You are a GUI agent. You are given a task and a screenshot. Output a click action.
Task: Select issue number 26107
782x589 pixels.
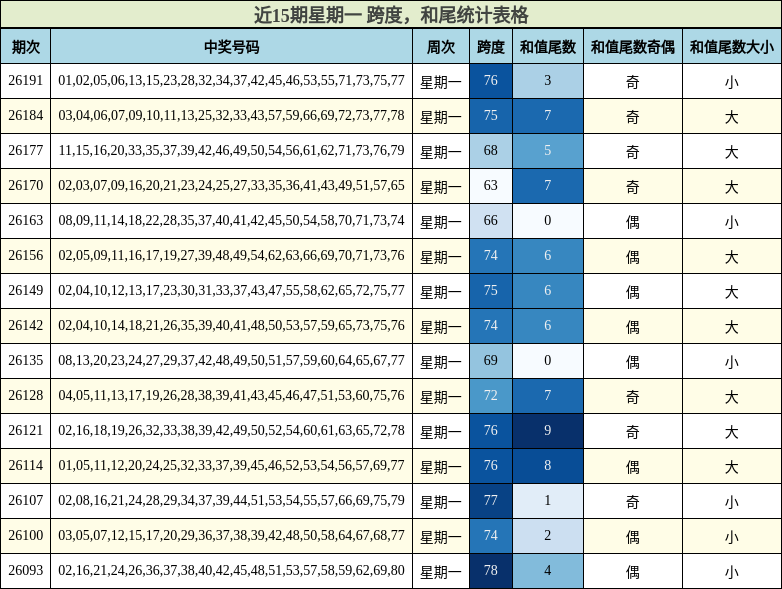tap(25, 500)
